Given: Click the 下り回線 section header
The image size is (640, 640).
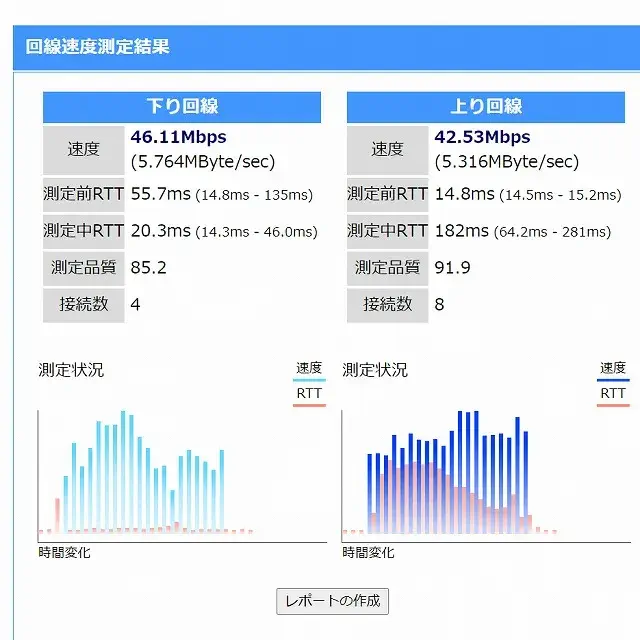Looking at the screenshot, I should point(182,107).
